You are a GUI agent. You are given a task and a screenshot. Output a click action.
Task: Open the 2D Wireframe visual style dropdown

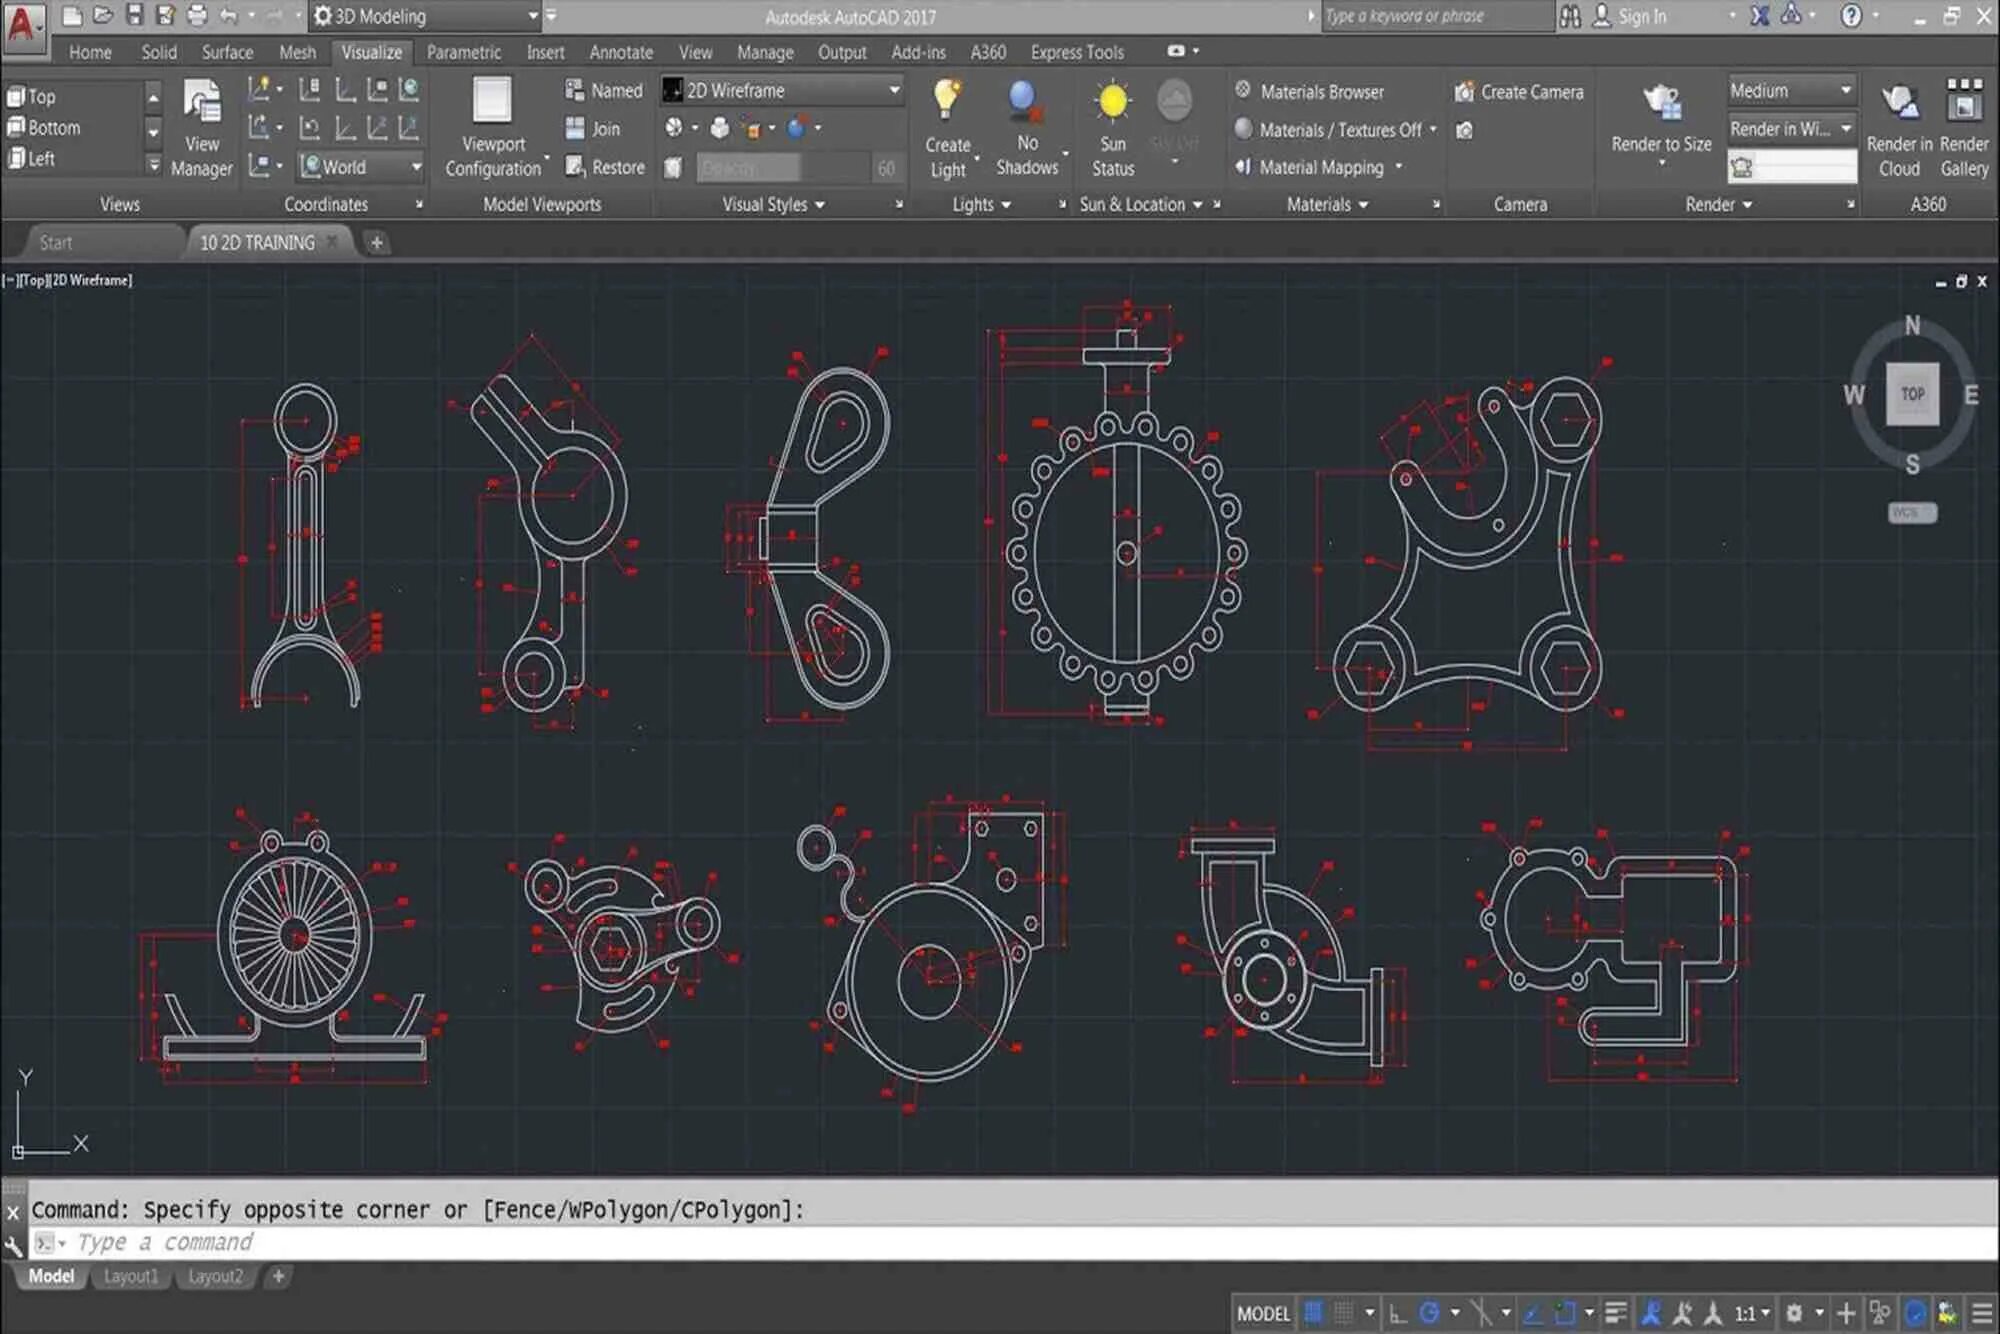pos(894,90)
